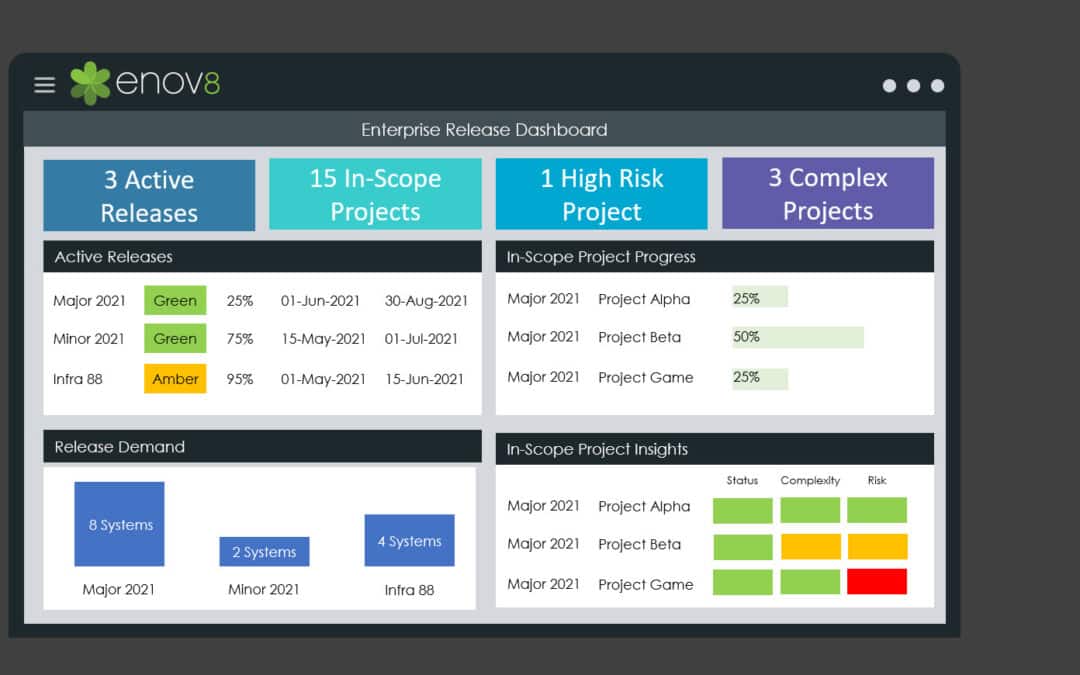Click Project Beta green Status cell
Viewport: 1080px width, 675px height.
click(742, 547)
